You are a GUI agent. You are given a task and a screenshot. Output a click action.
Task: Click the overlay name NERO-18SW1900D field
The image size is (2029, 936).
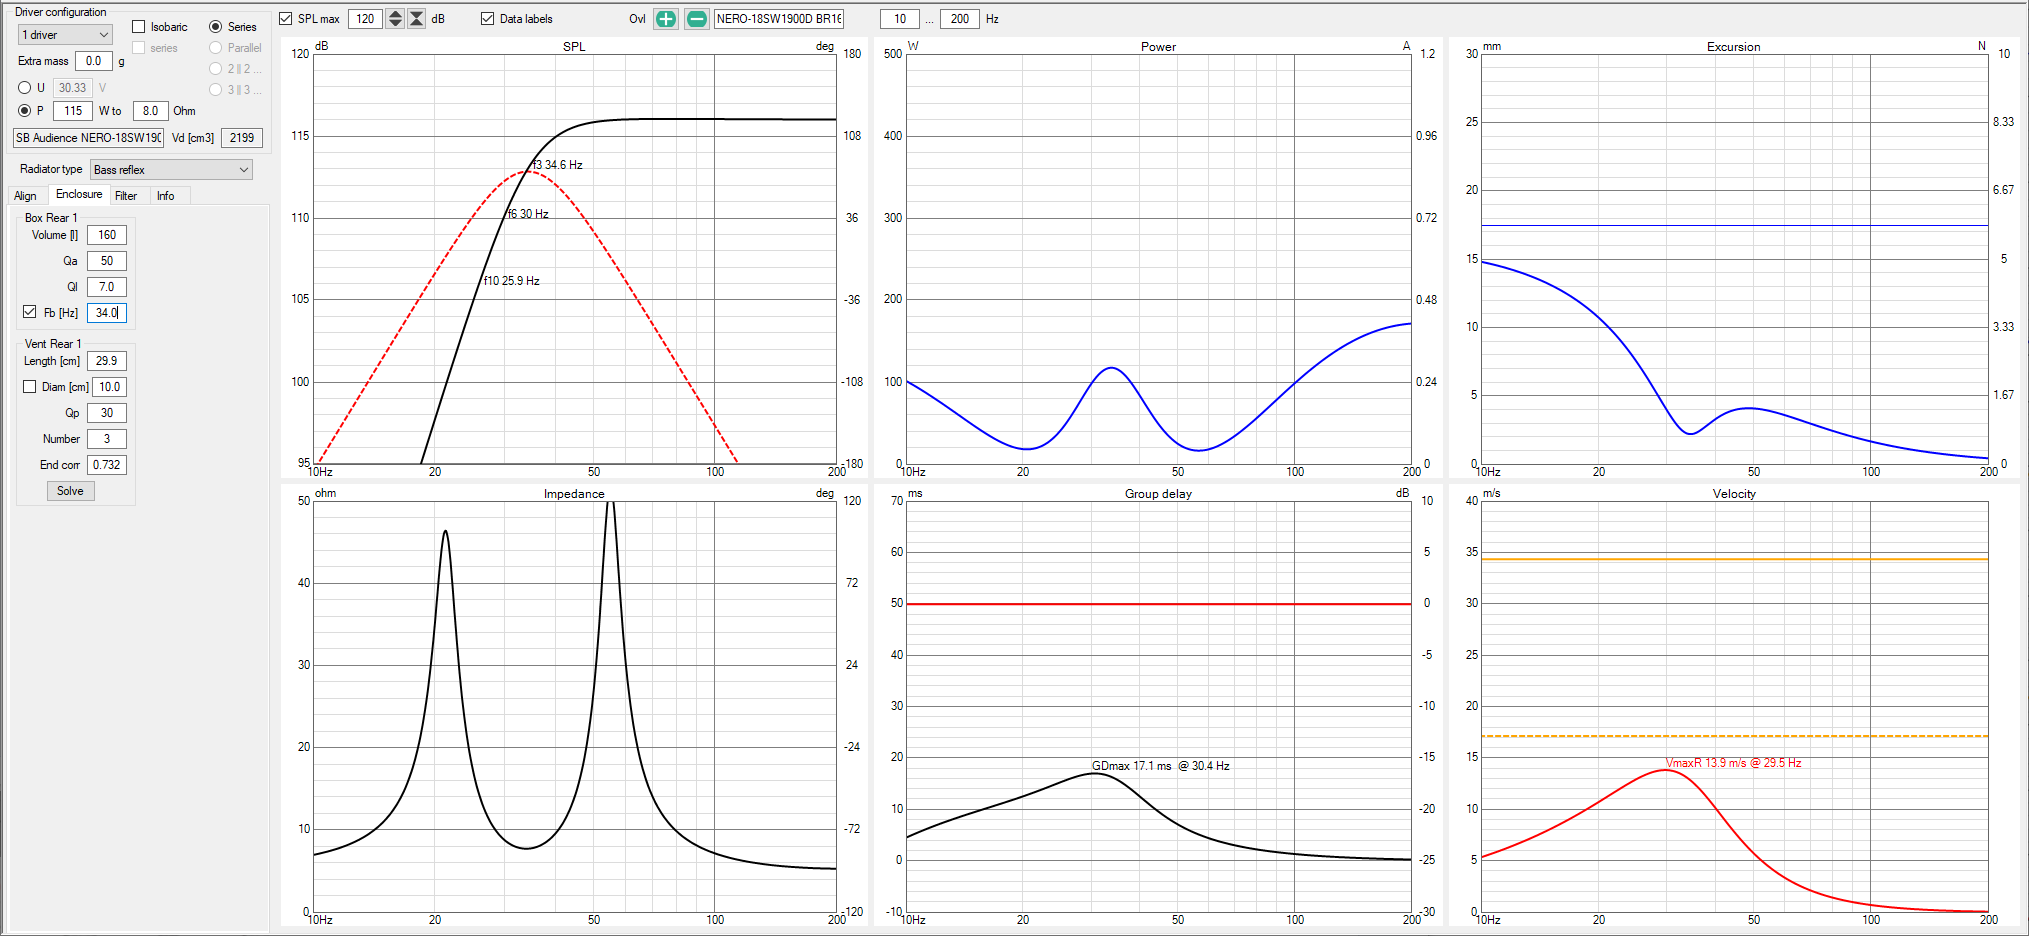779,19
